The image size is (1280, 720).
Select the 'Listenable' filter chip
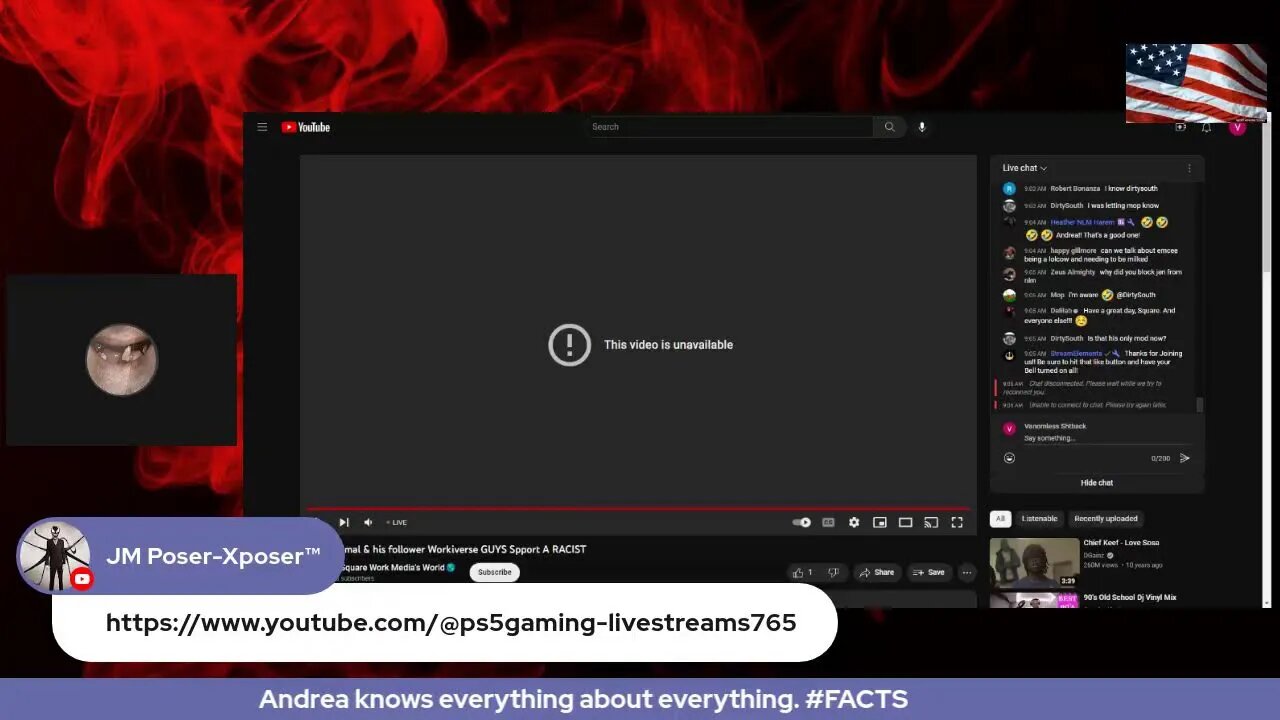(1039, 519)
